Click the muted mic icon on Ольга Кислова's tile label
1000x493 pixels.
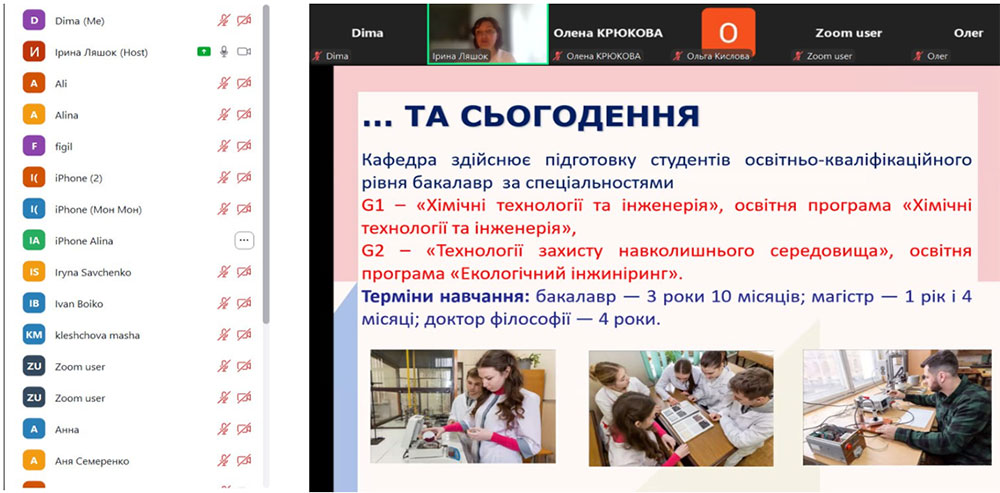click(678, 56)
